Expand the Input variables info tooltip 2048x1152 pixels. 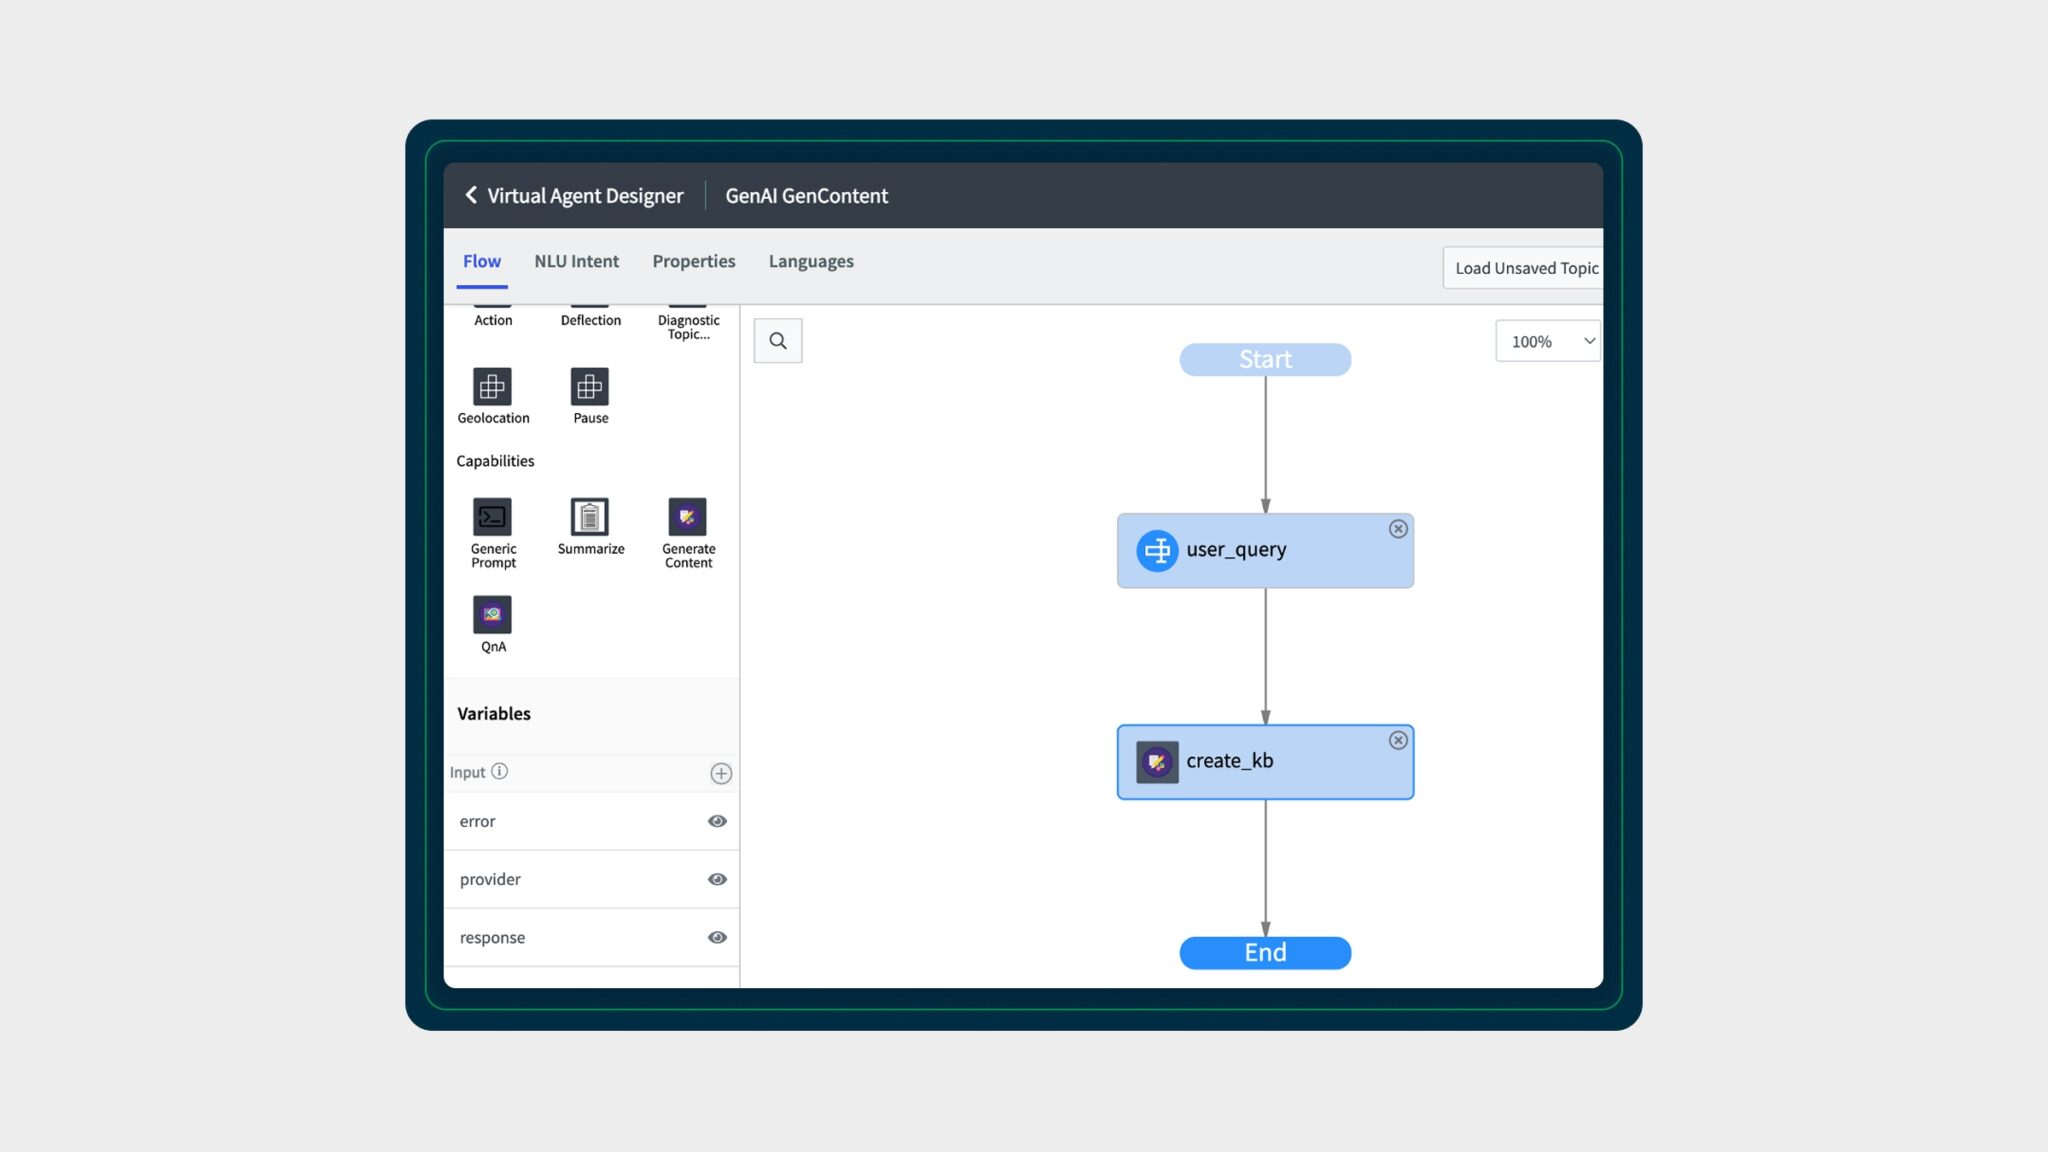click(x=497, y=772)
